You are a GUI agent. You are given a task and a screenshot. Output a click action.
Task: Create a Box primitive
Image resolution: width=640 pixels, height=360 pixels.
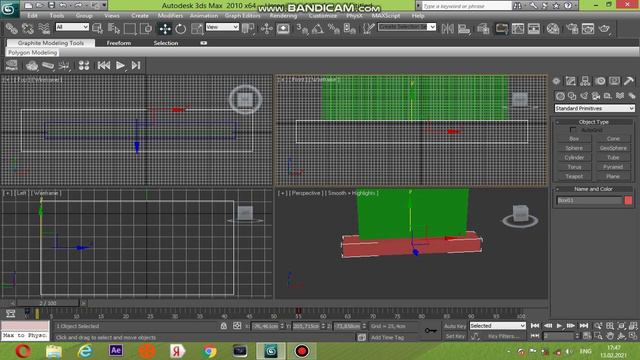click(x=574, y=139)
